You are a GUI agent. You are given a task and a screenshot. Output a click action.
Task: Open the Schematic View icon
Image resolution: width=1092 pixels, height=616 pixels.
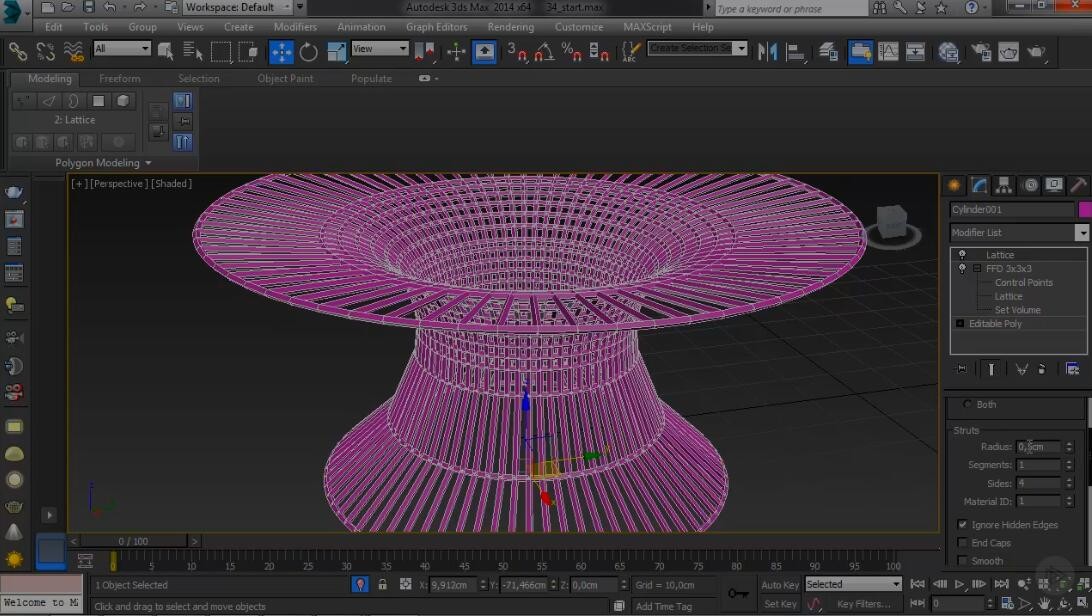915,52
